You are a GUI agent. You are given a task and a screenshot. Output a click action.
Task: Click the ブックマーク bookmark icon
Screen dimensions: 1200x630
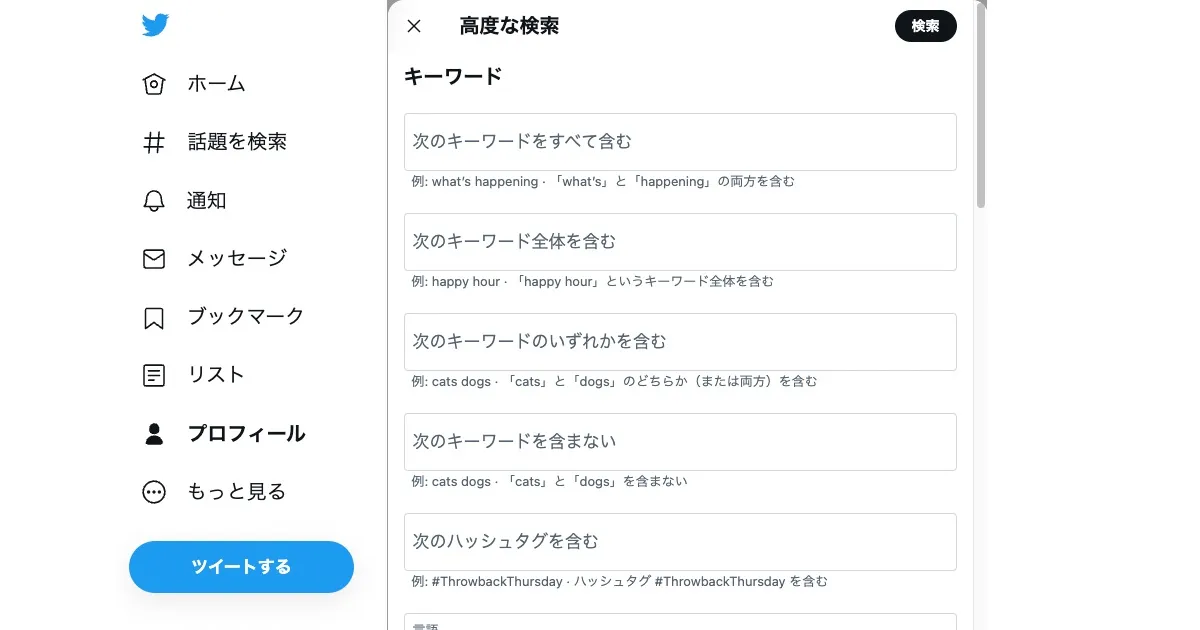(154, 318)
